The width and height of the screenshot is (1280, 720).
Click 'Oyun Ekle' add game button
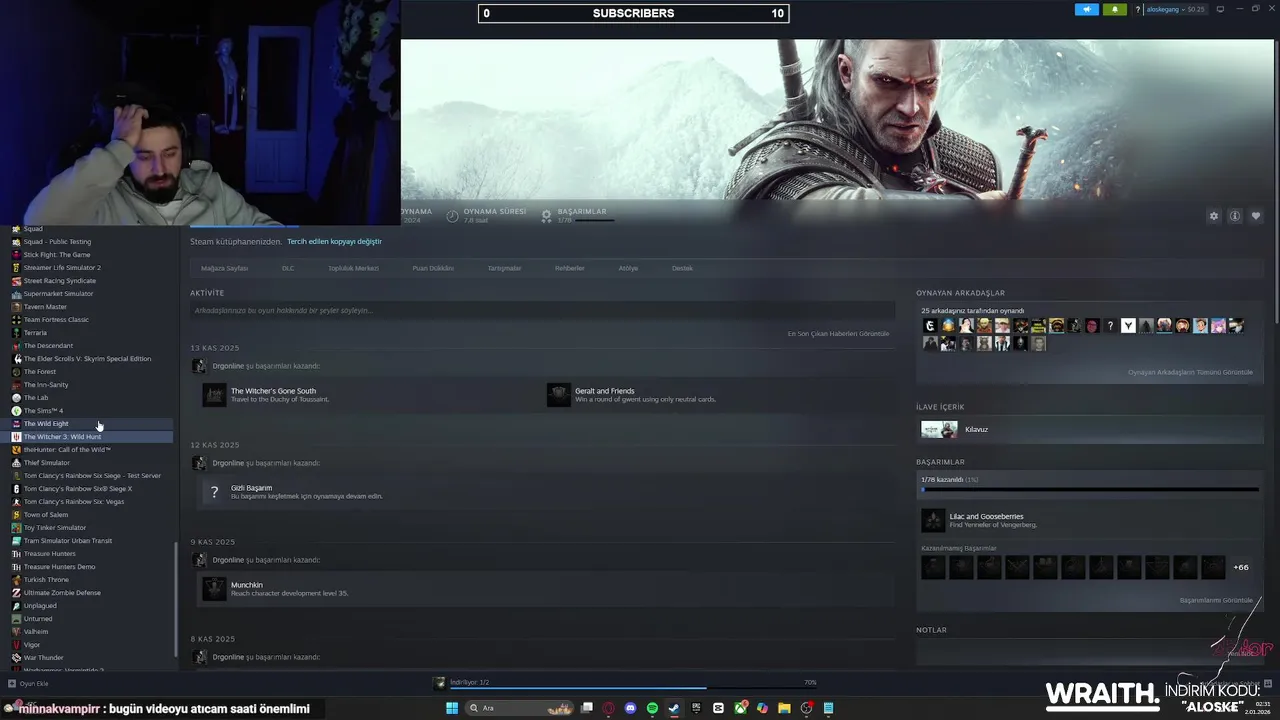[x=28, y=684]
